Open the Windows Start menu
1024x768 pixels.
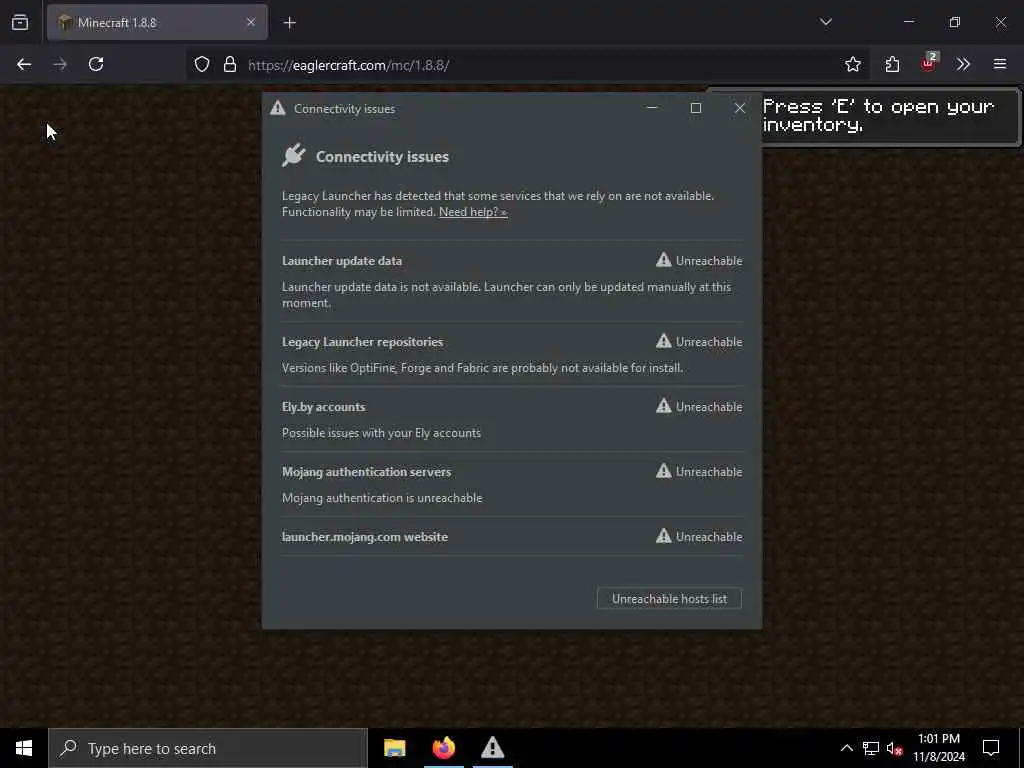[24, 748]
